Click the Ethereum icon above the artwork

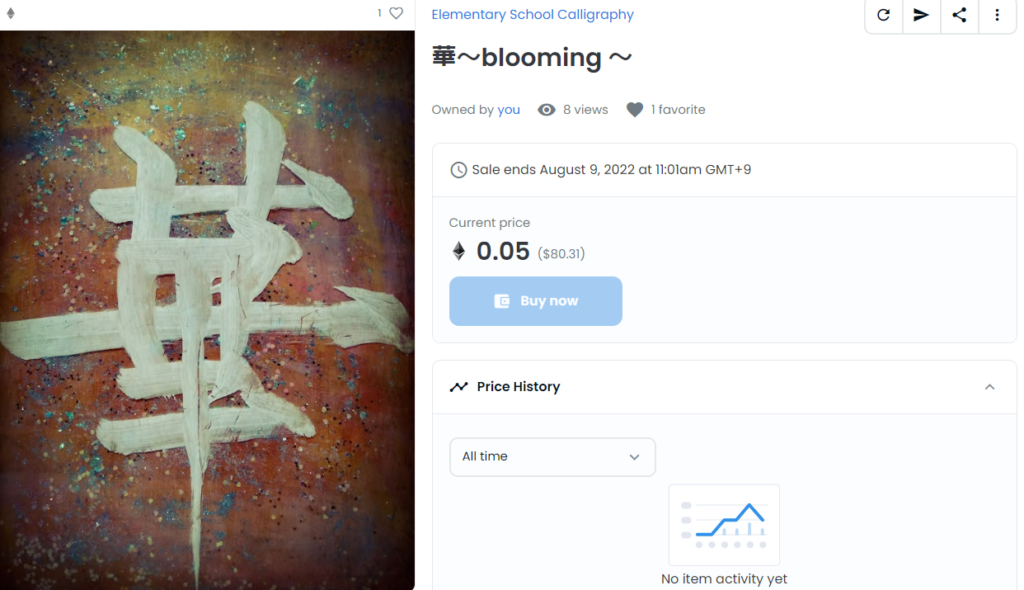[11, 13]
